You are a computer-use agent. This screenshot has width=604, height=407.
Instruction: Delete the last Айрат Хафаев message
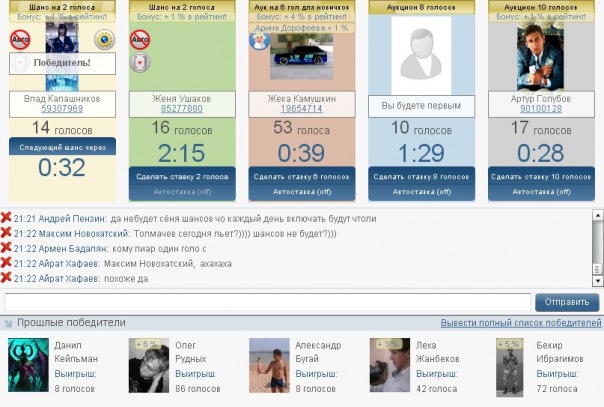click(6, 277)
